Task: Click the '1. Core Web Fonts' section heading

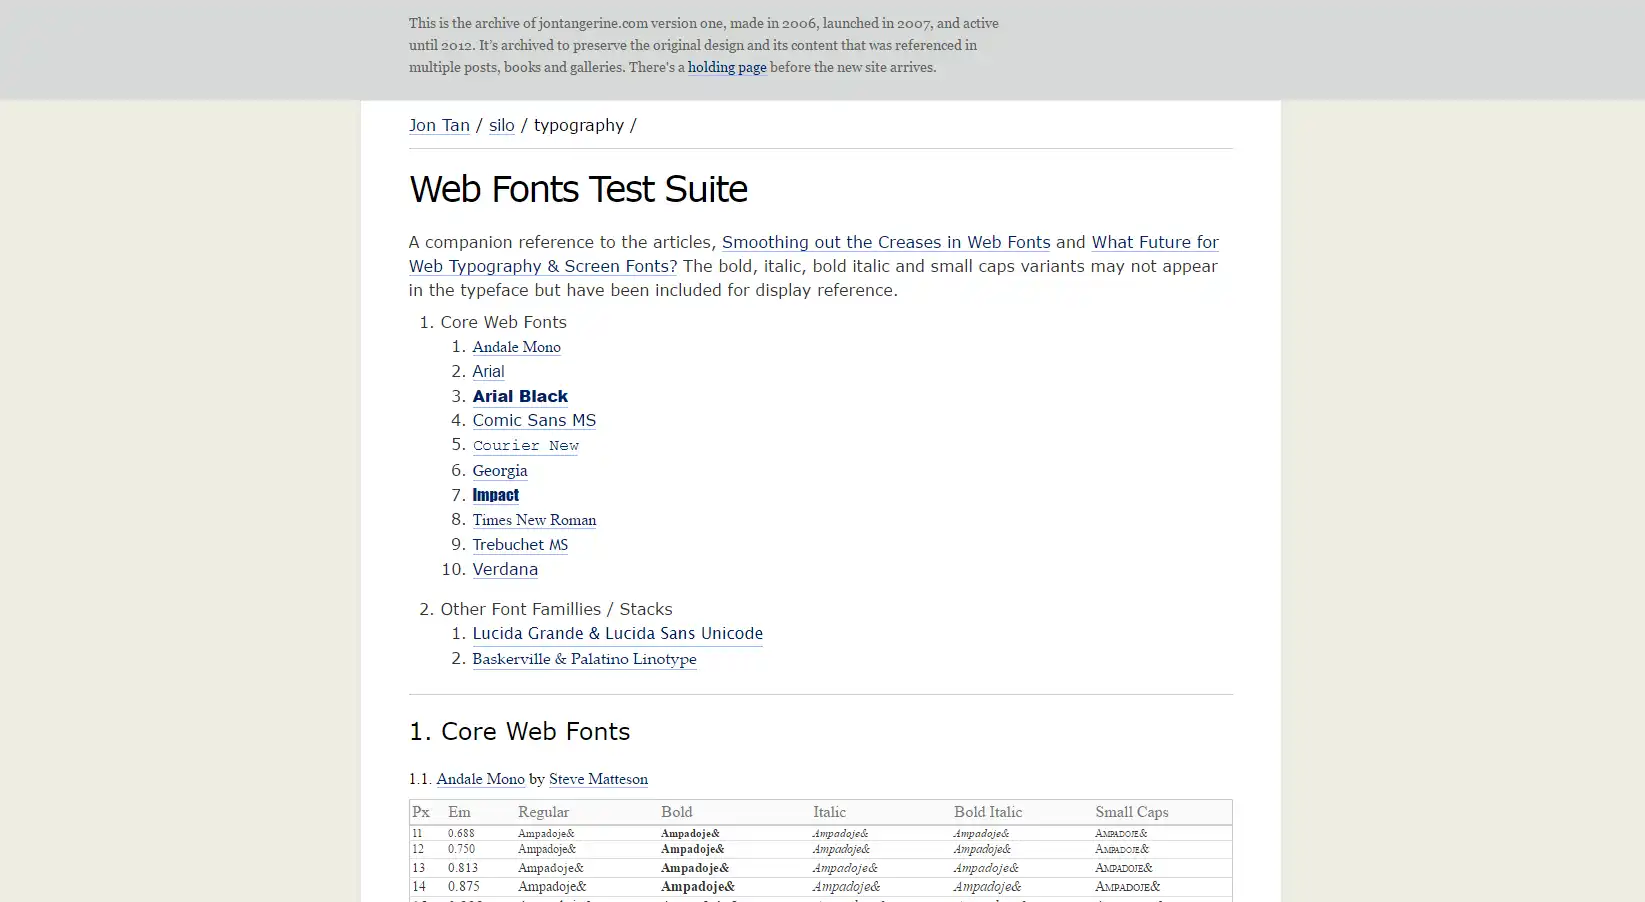Action: [520, 731]
